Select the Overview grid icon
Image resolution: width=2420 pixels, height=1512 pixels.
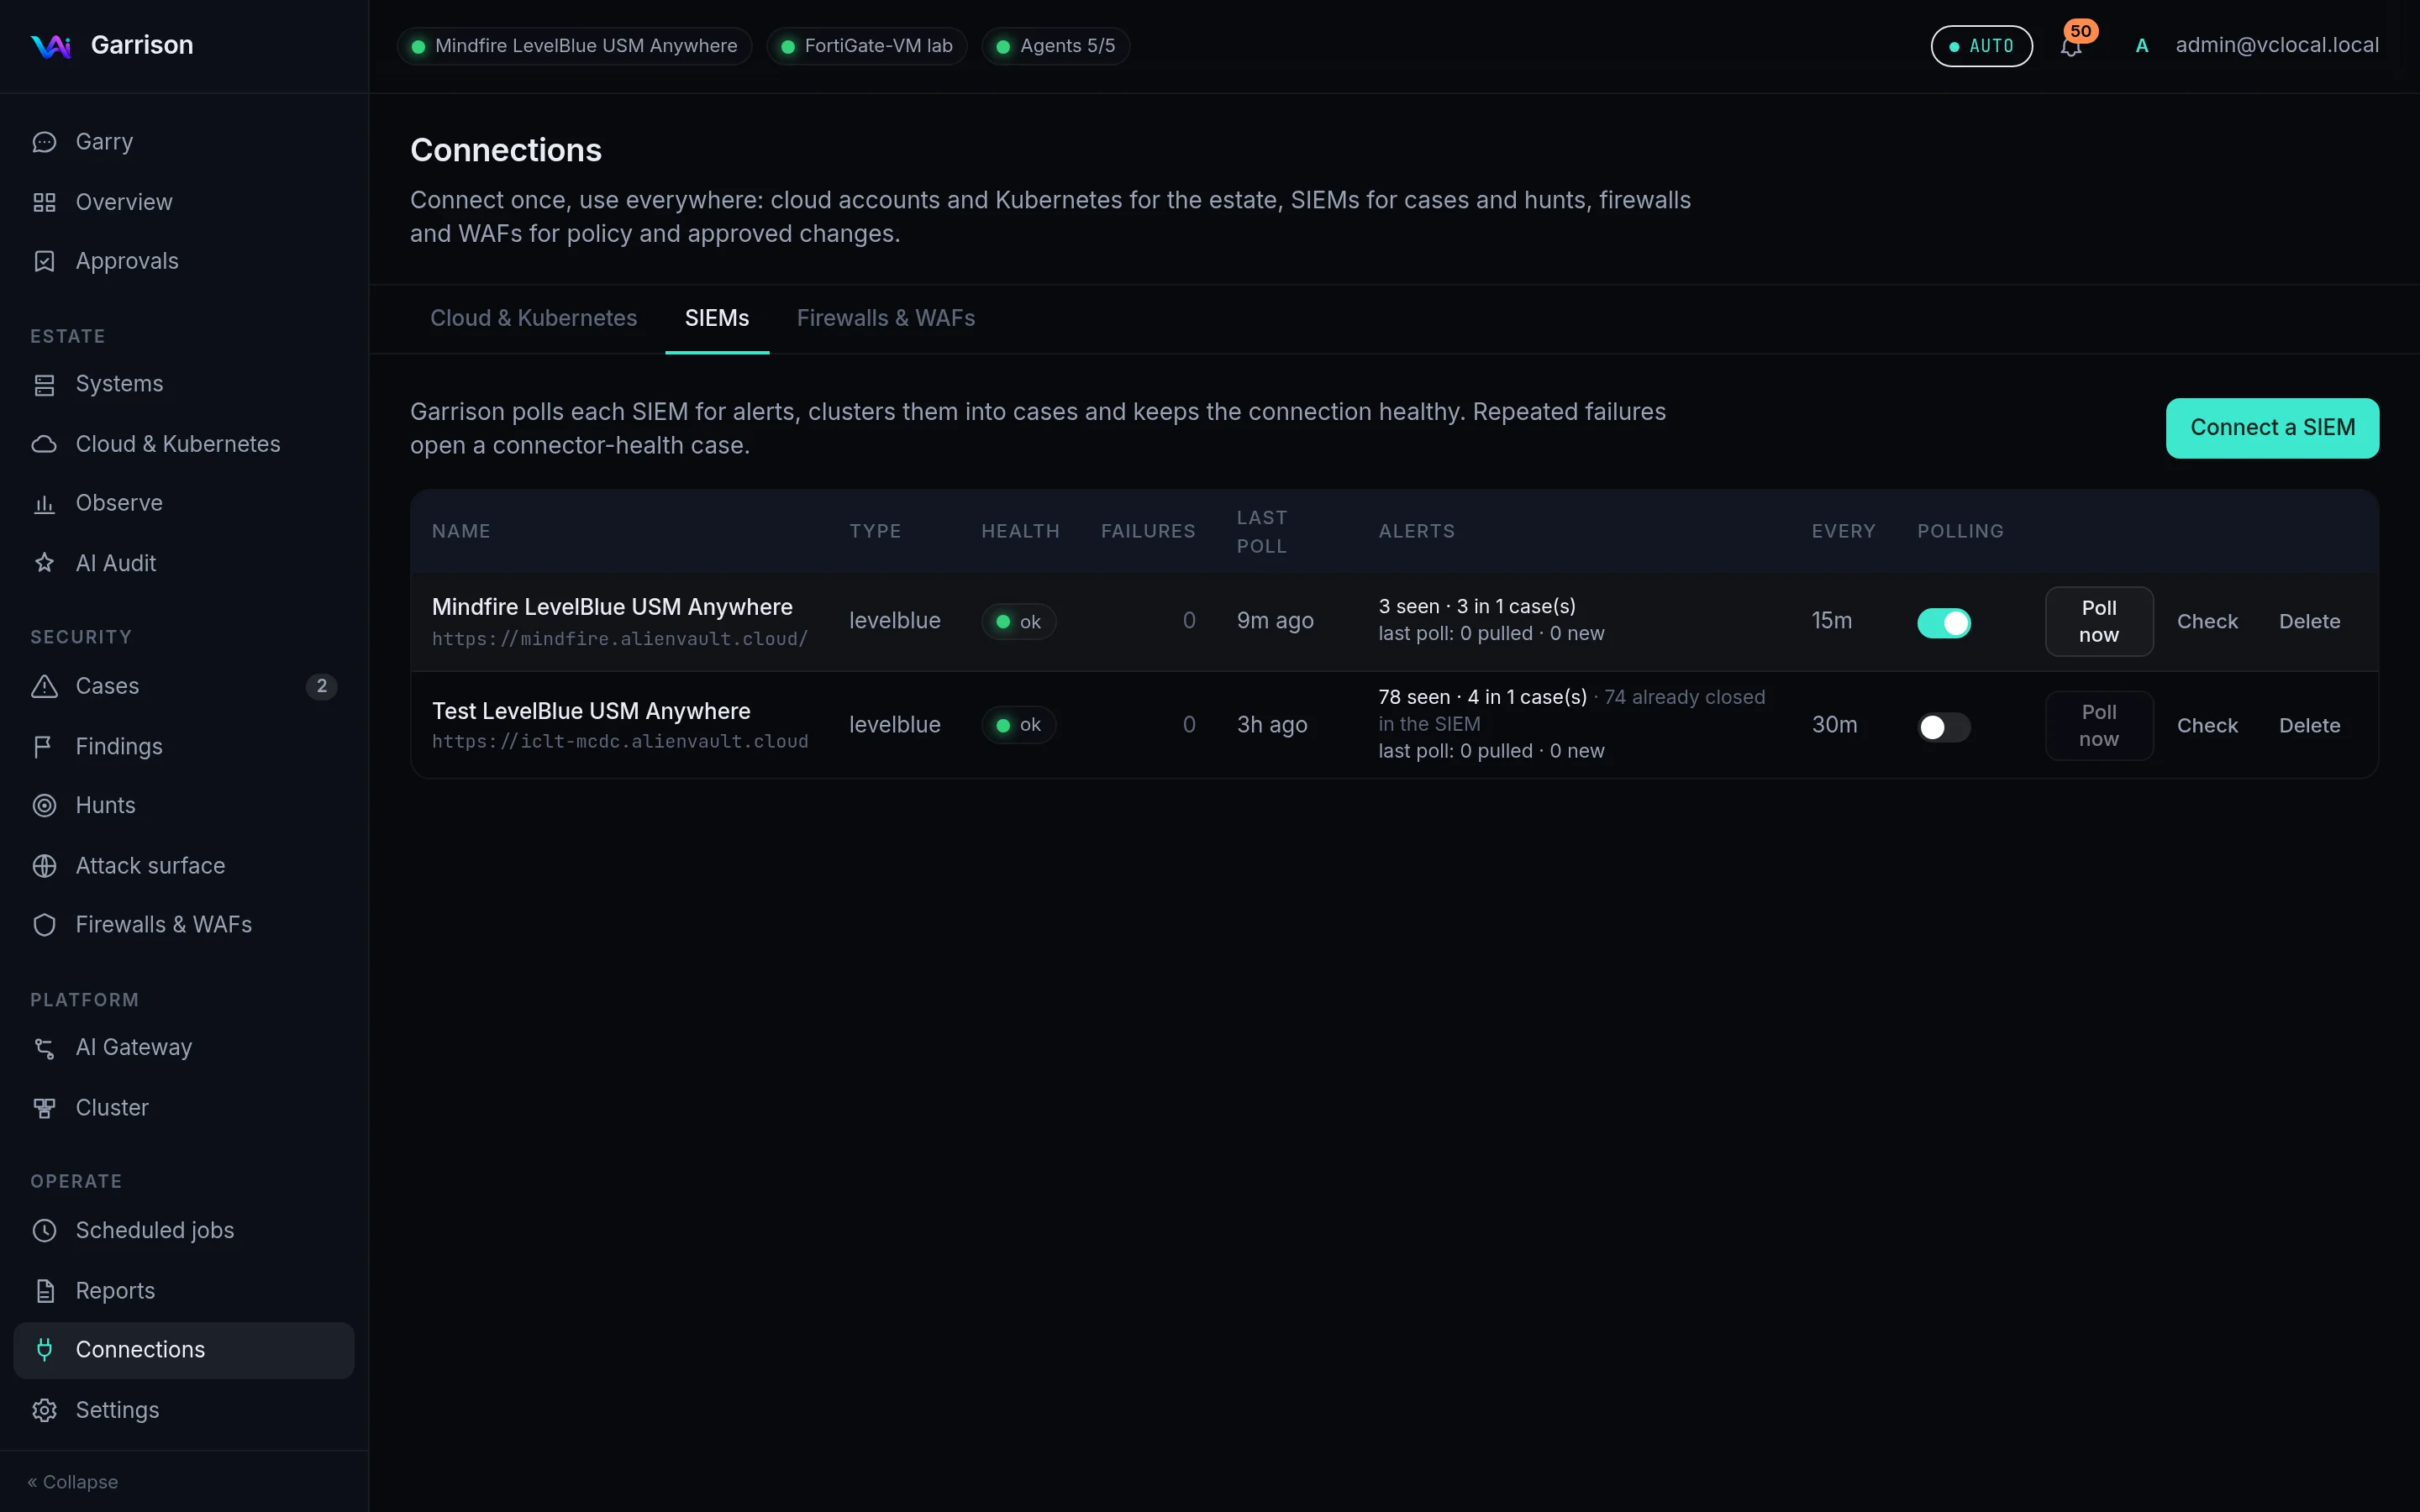[44, 202]
